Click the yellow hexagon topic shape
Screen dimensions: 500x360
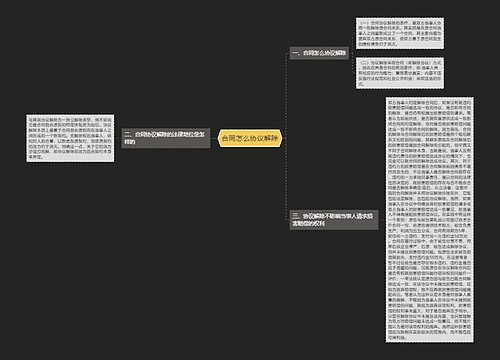(250, 138)
